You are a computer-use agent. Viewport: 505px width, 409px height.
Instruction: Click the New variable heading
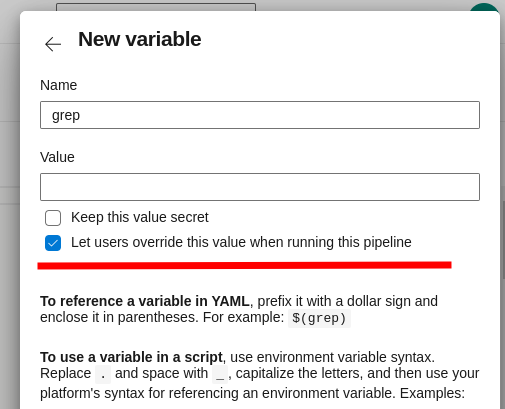click(140, 39)
